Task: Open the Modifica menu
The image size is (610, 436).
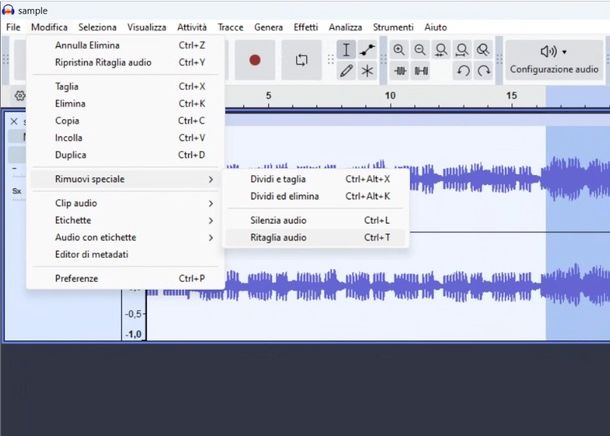Action: click(x=49, y=27)
